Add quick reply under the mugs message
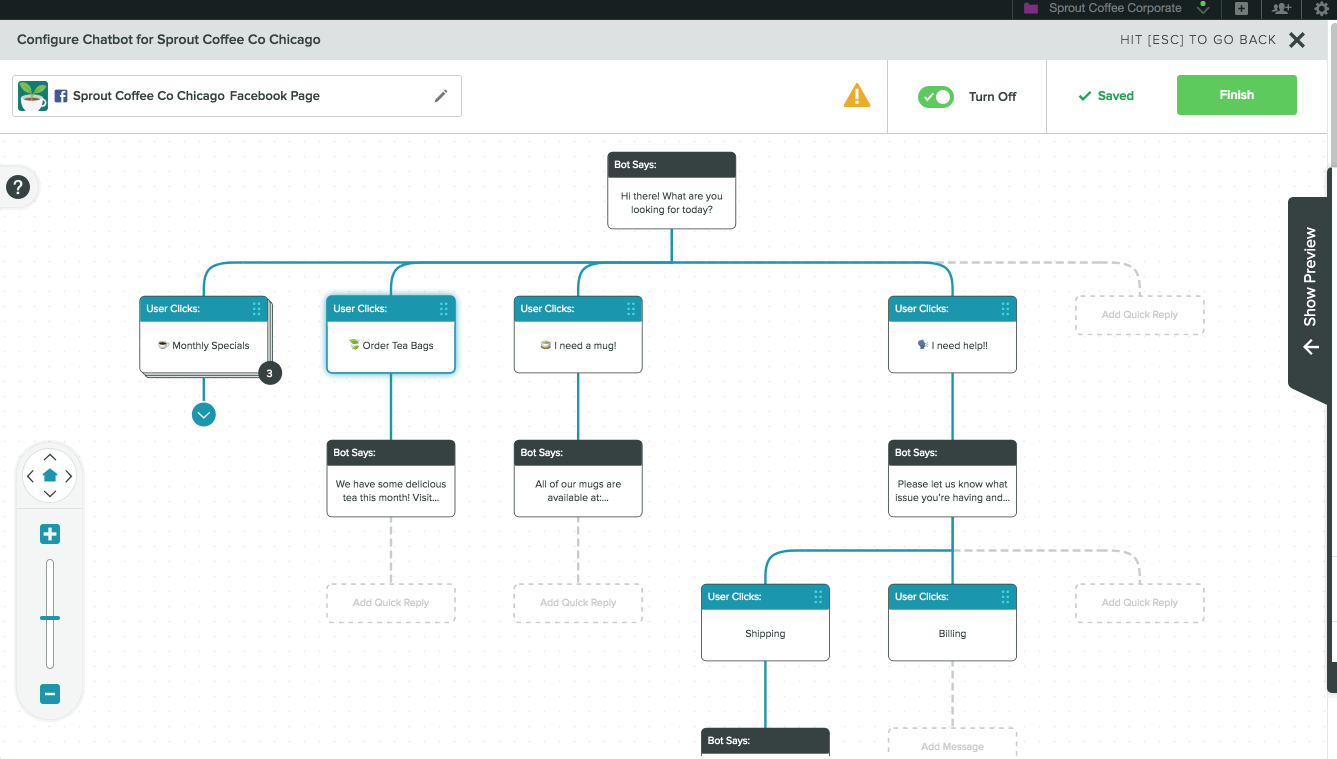This screenshot has height=759, width=1337. (x=578, y=603)
